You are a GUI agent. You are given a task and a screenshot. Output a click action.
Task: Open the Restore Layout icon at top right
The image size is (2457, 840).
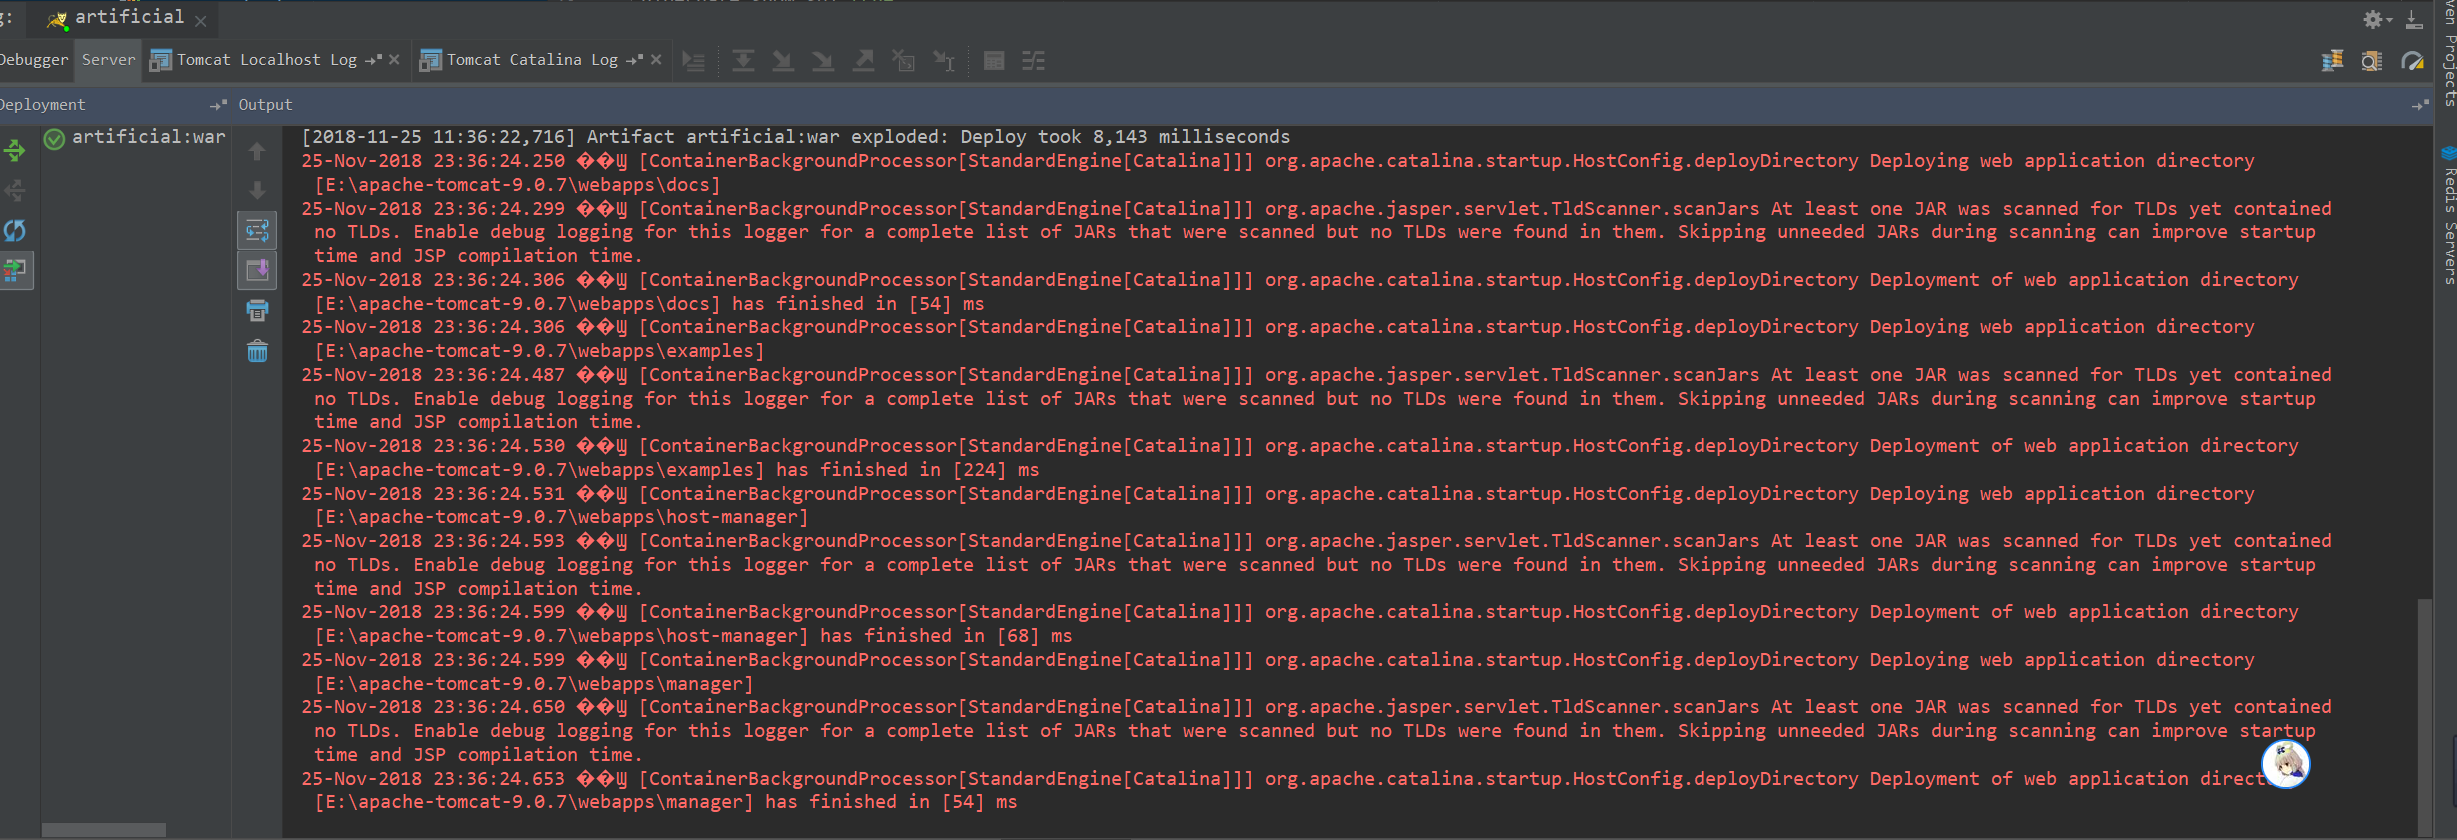(2332, 61)
